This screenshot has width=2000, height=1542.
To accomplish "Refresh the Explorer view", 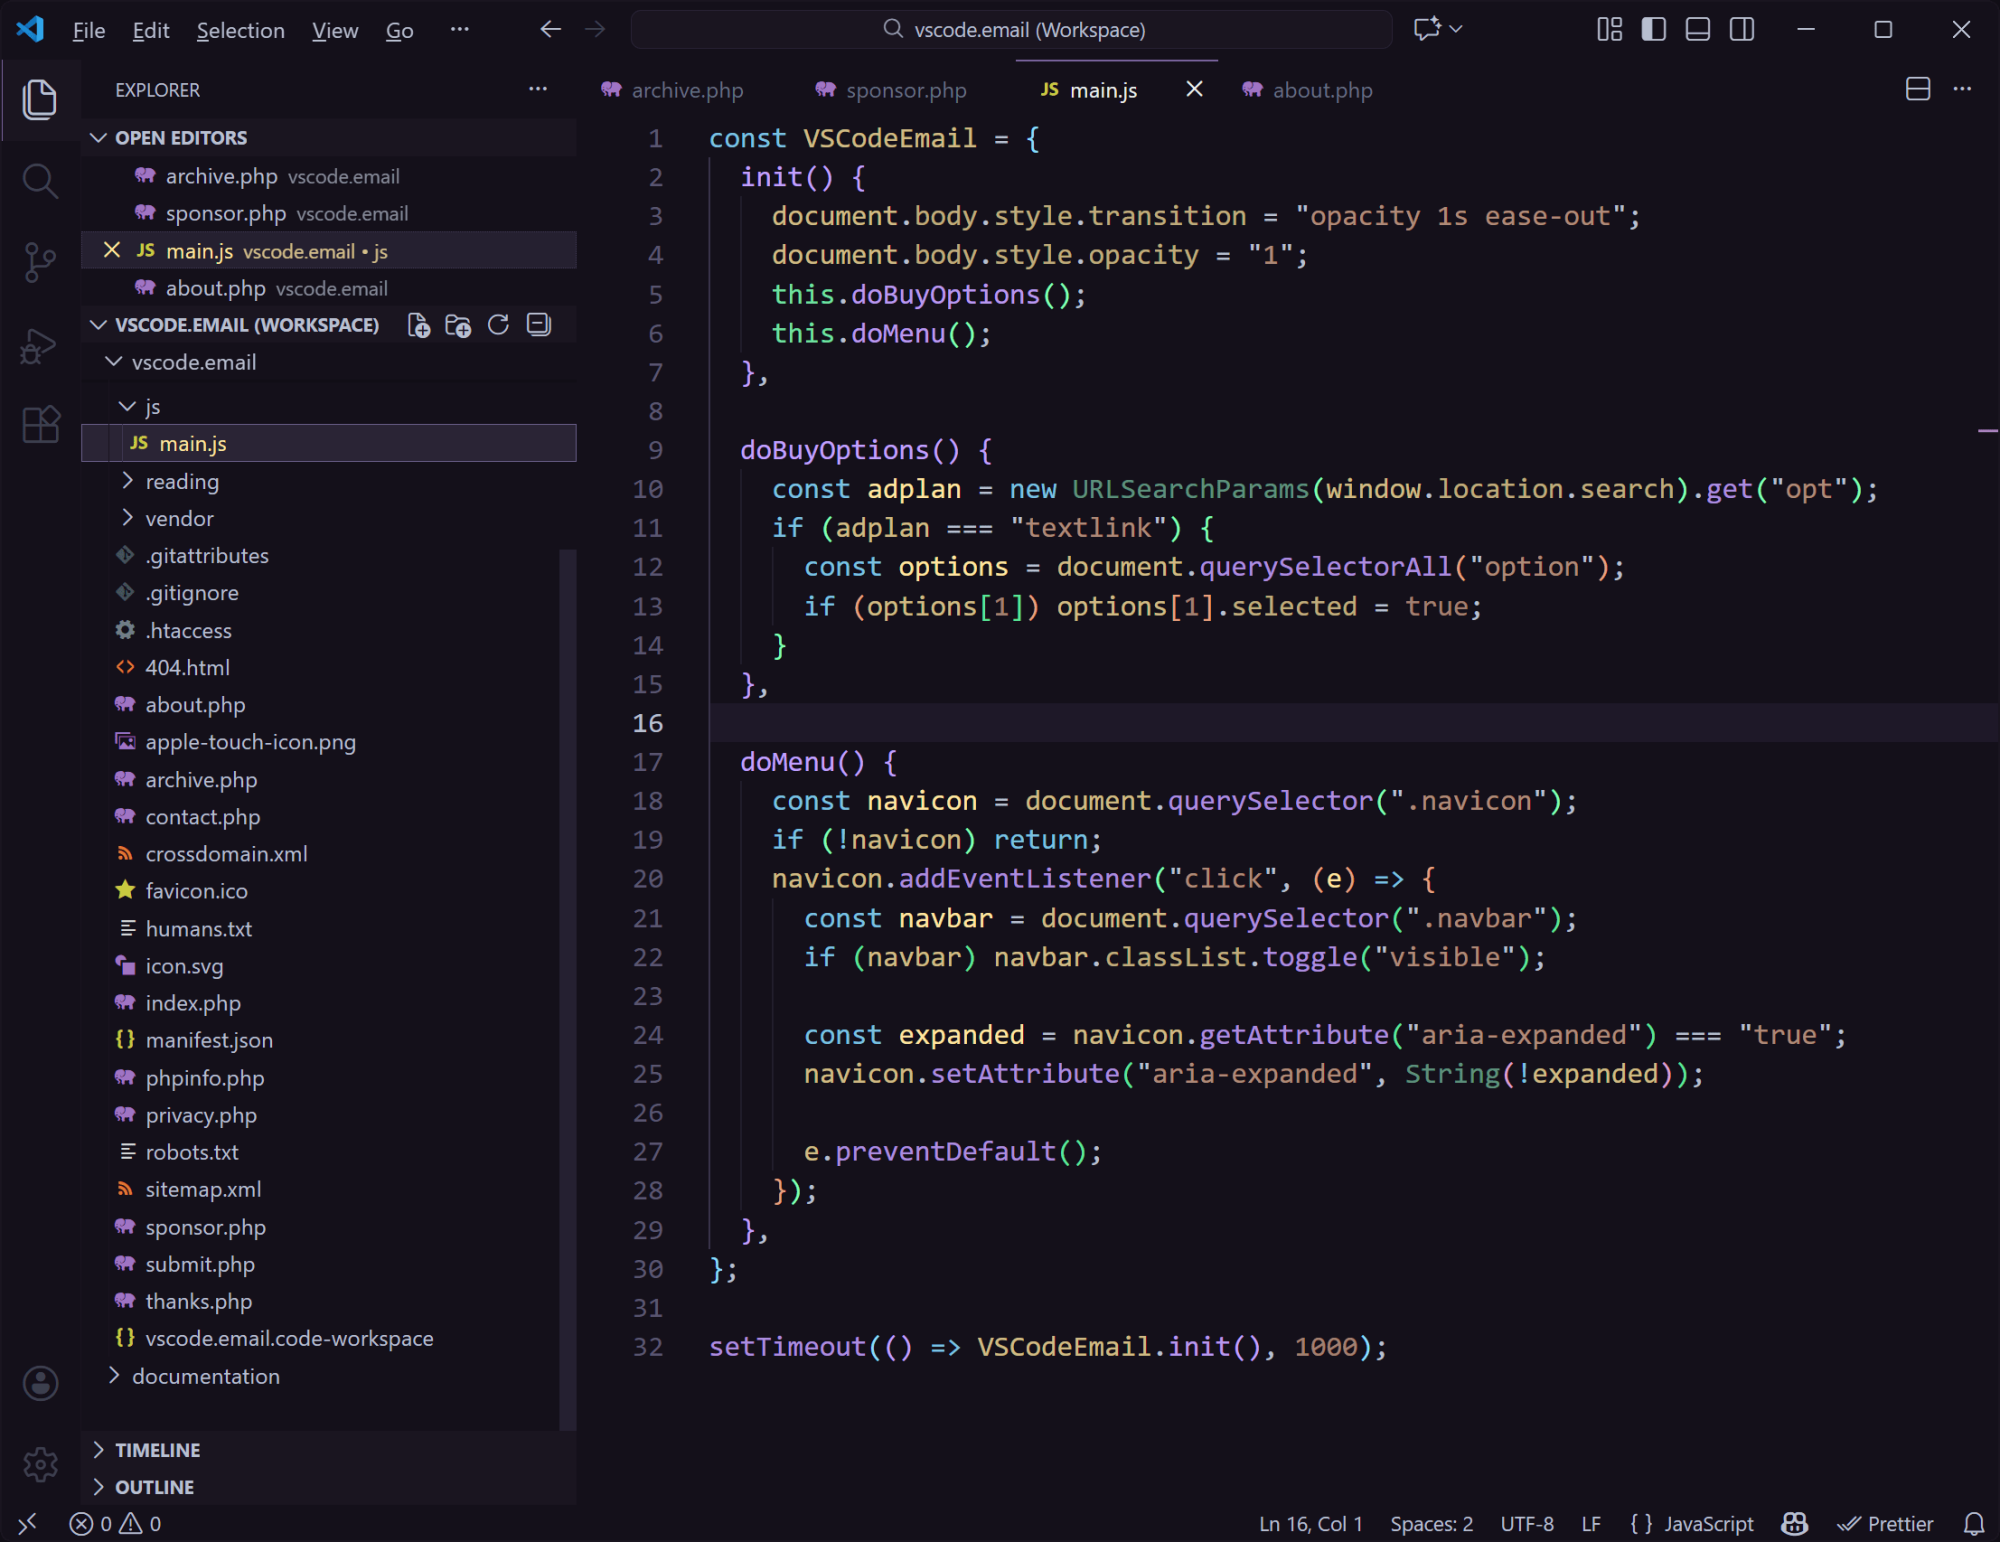I will pyautogui.click(x=498, y=324).
